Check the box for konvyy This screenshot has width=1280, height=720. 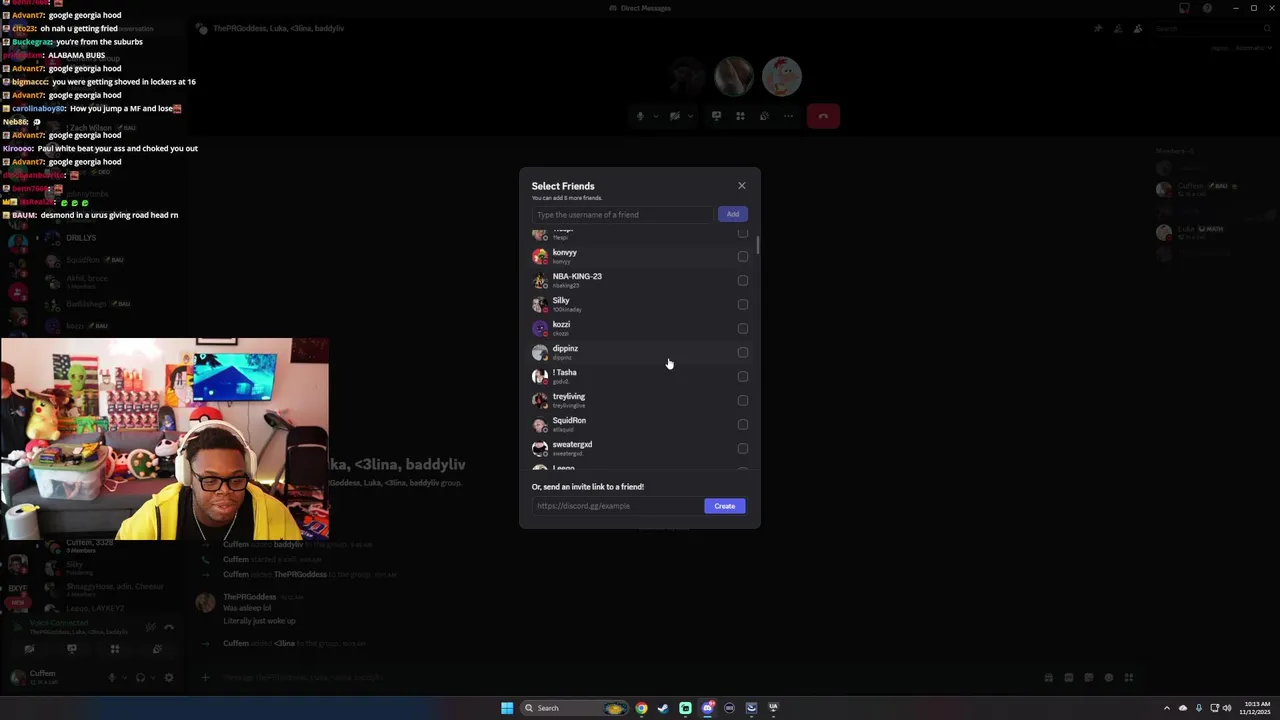pos(743,257)
